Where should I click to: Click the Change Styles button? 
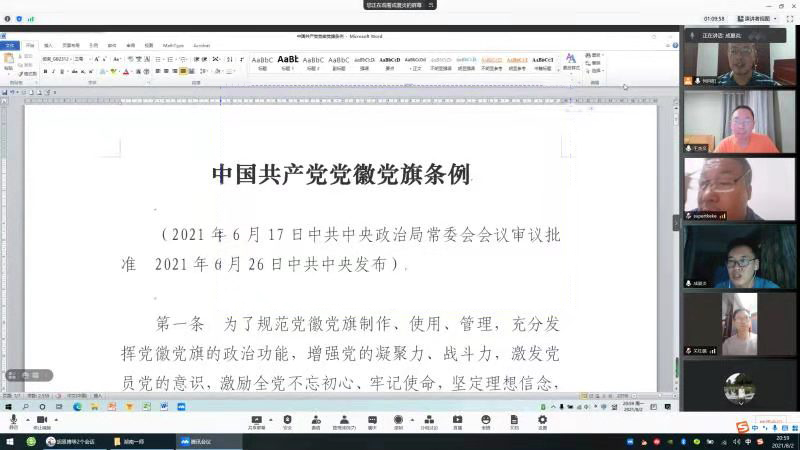click(571, 62)
